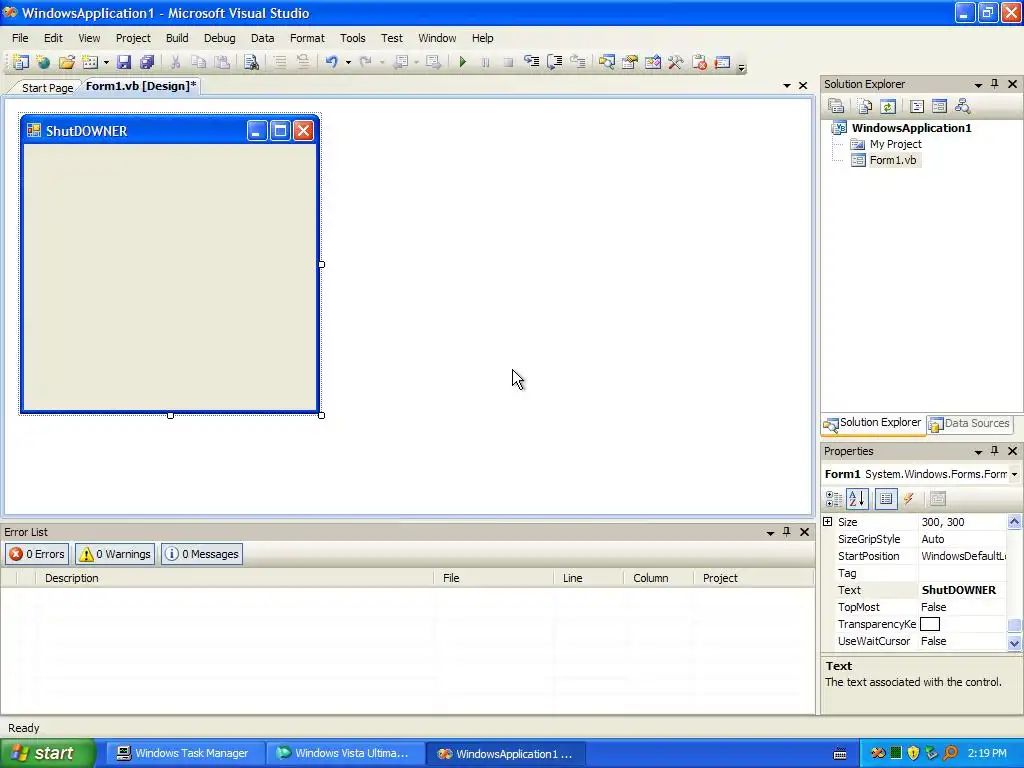This screenshot has height=768, width=1024.
Task: Switch to the Start Page tab
Action: click(x=47, y=88)
